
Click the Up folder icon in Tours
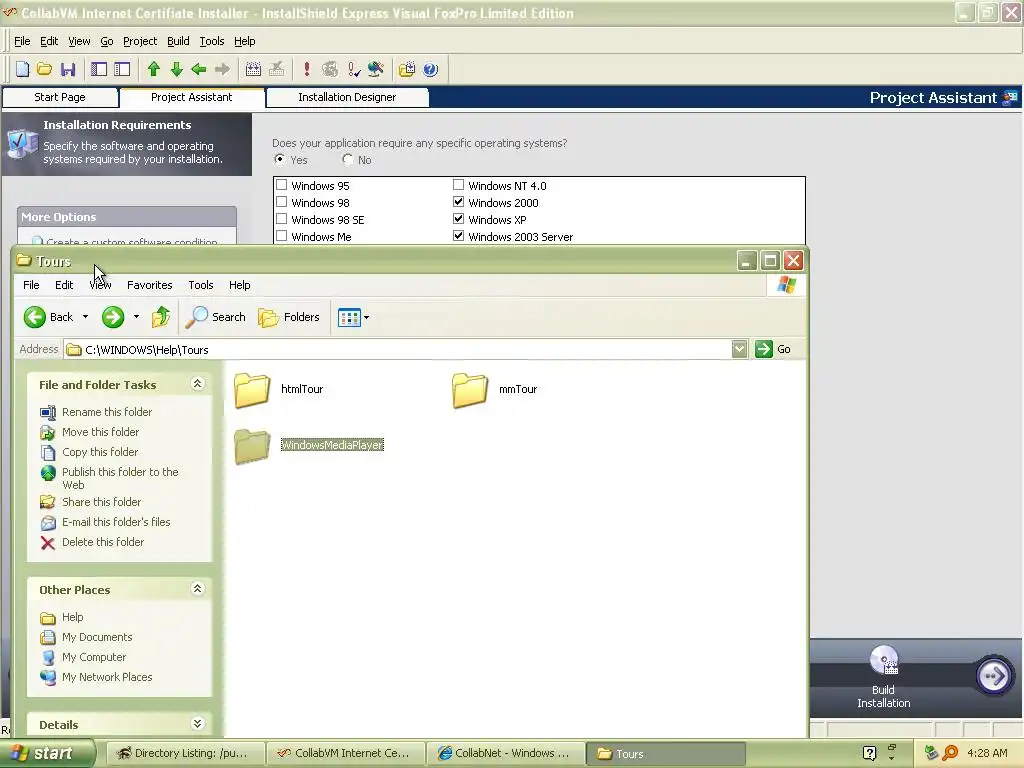pyautogui.click(x=161, y=317)
